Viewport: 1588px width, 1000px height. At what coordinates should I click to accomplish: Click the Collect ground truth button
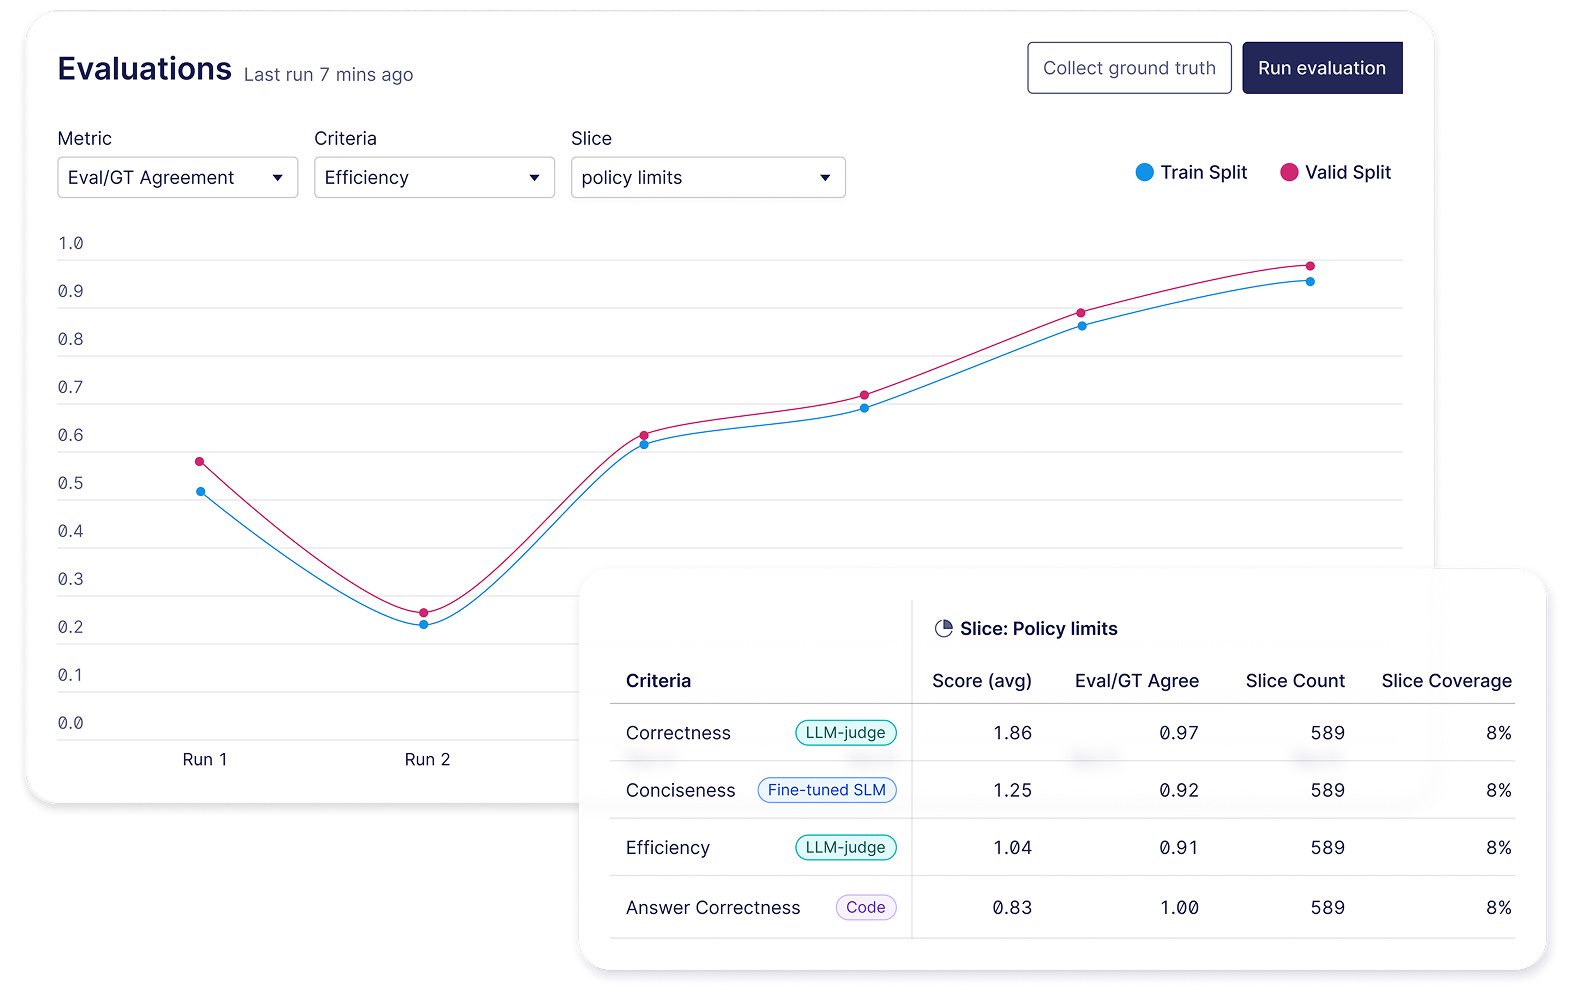[x=1129, y=68]
